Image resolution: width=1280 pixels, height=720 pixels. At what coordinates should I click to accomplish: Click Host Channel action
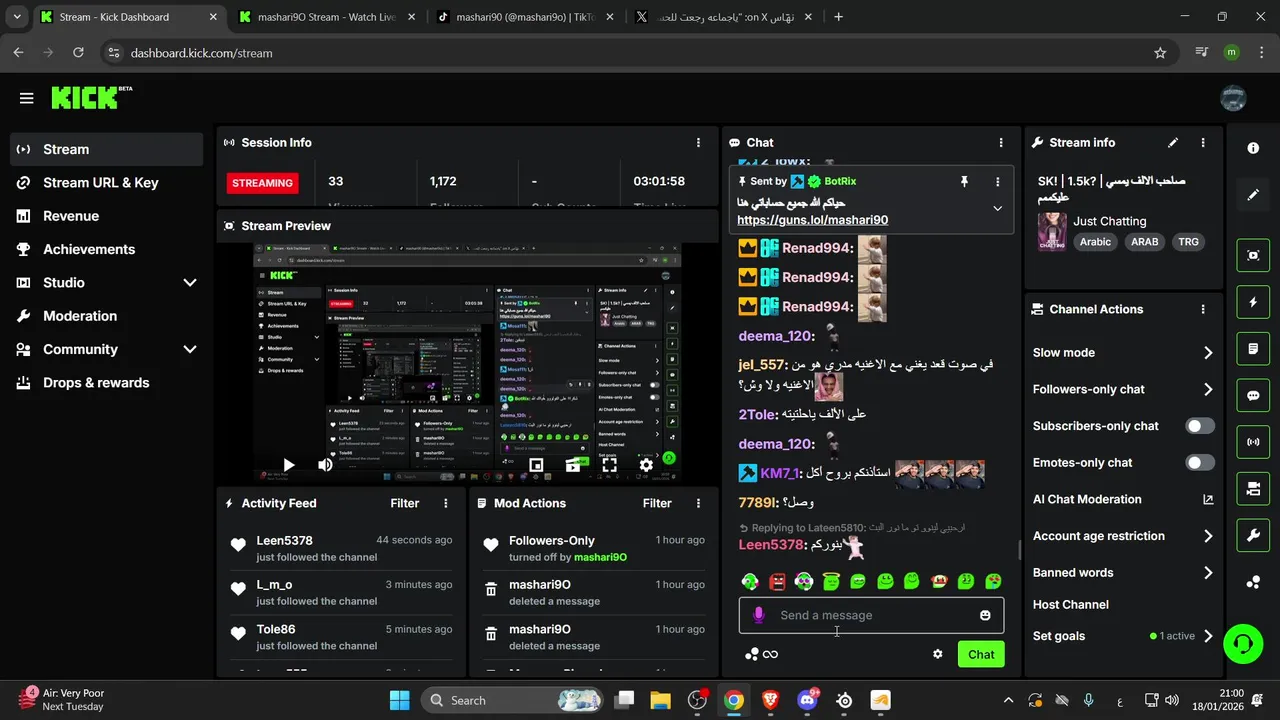1071,605
